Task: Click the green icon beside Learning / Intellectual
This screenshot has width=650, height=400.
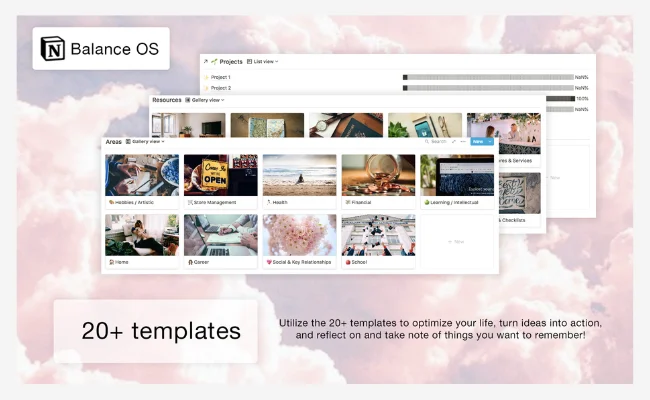Action: point(426,202)
